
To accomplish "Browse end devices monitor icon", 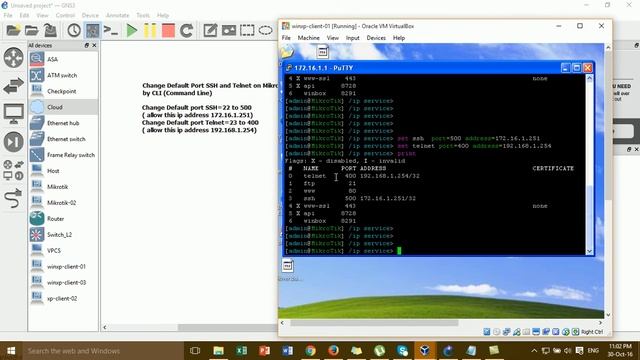I will [x=13, y=114].
